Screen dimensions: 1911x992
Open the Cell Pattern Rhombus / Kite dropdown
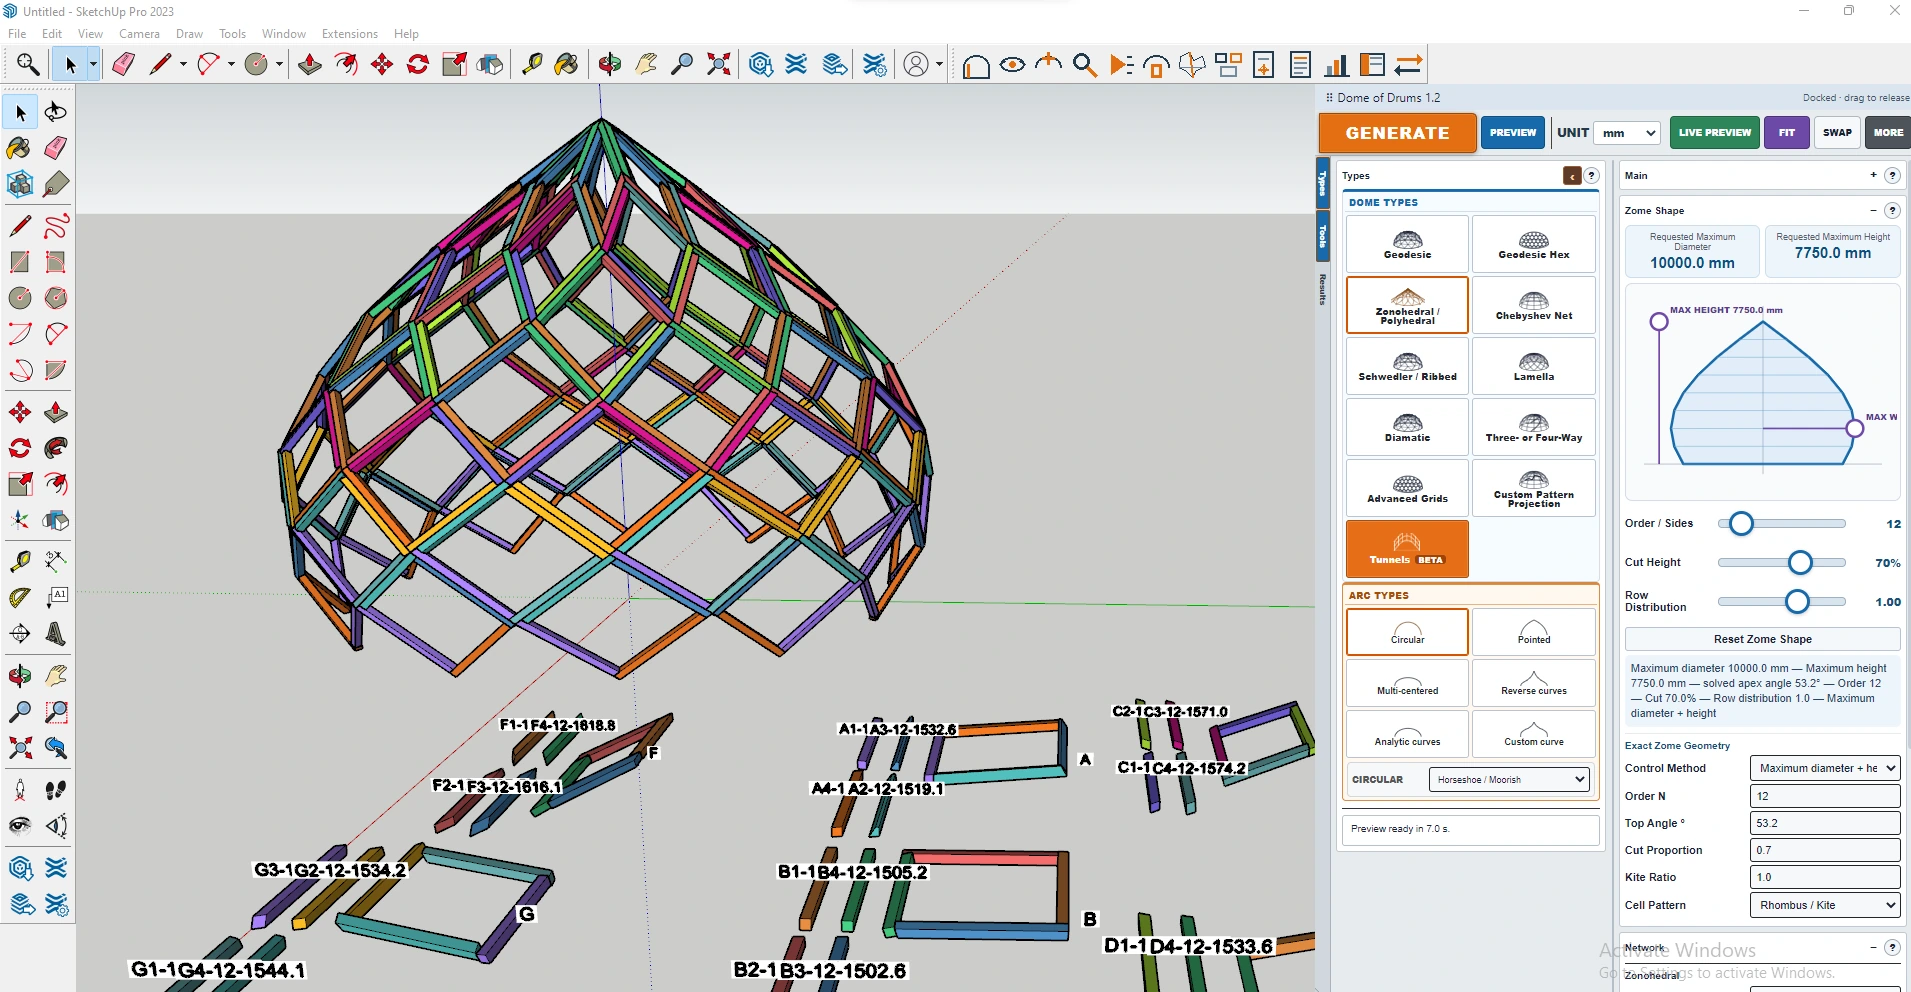[x=1825, y=905]
